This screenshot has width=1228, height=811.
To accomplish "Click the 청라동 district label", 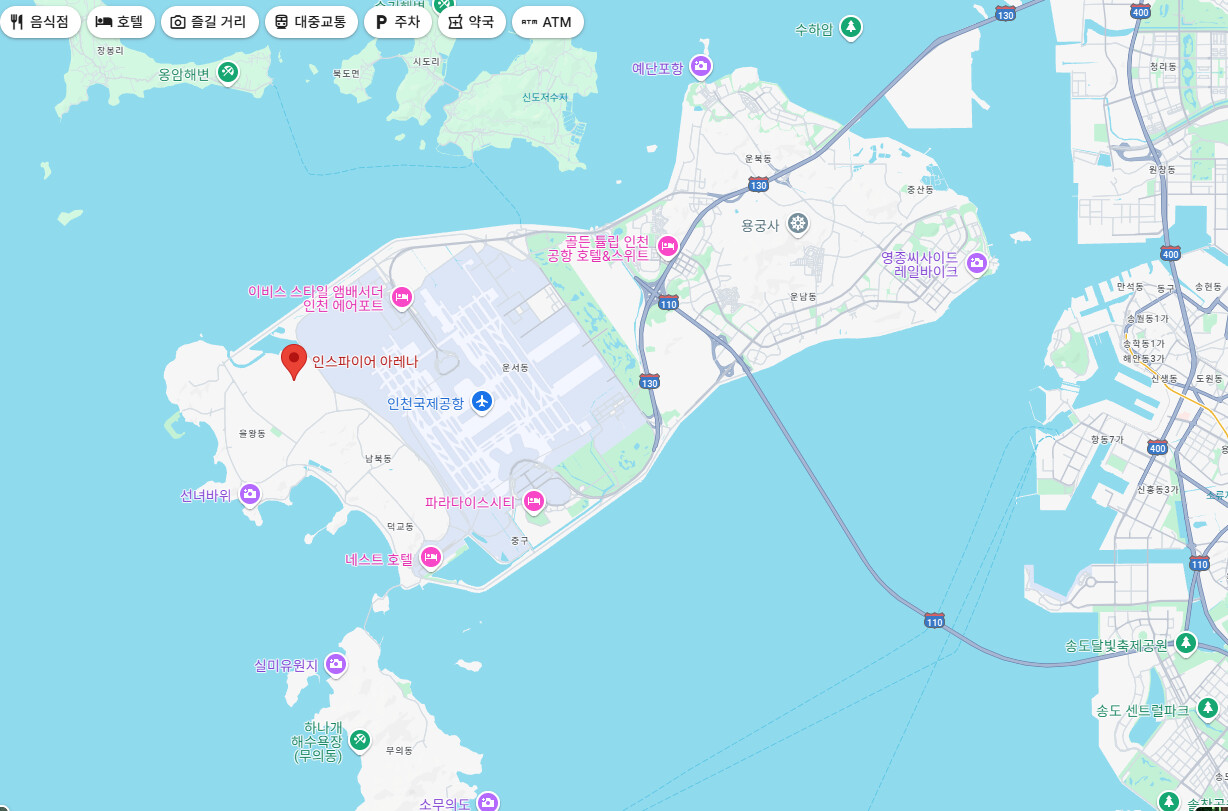I will click(x=1163, y=66).
